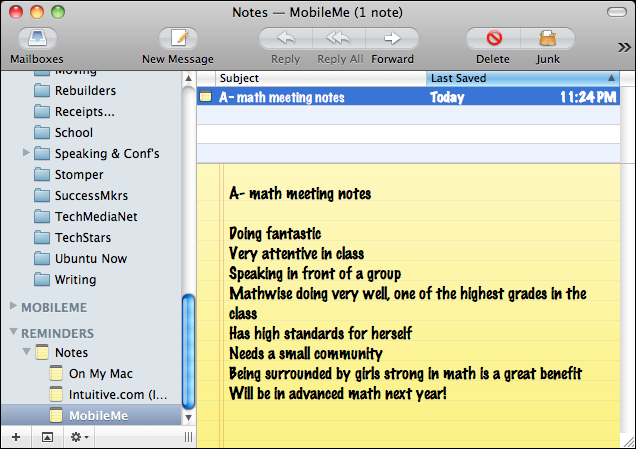
Task: Click the Reply All double-arrow icon
Action: pos(339,39)
